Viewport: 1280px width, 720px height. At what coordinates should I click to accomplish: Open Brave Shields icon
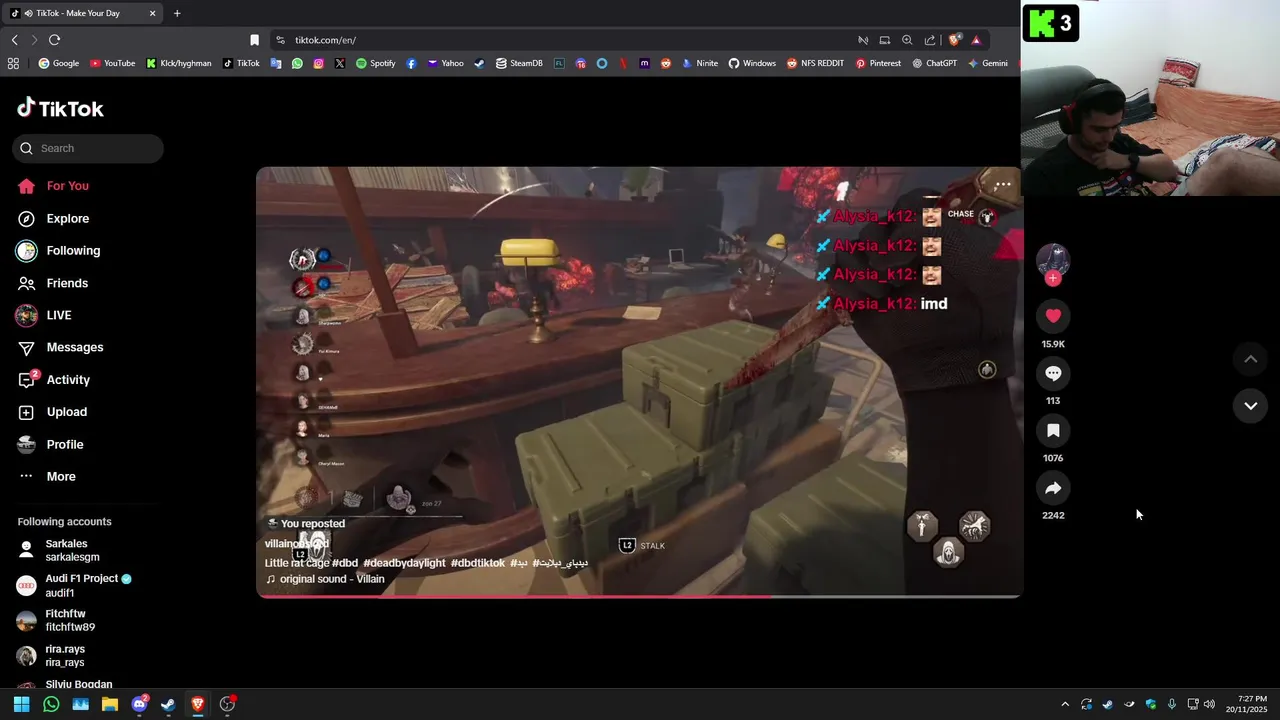(x=954, y=40)
